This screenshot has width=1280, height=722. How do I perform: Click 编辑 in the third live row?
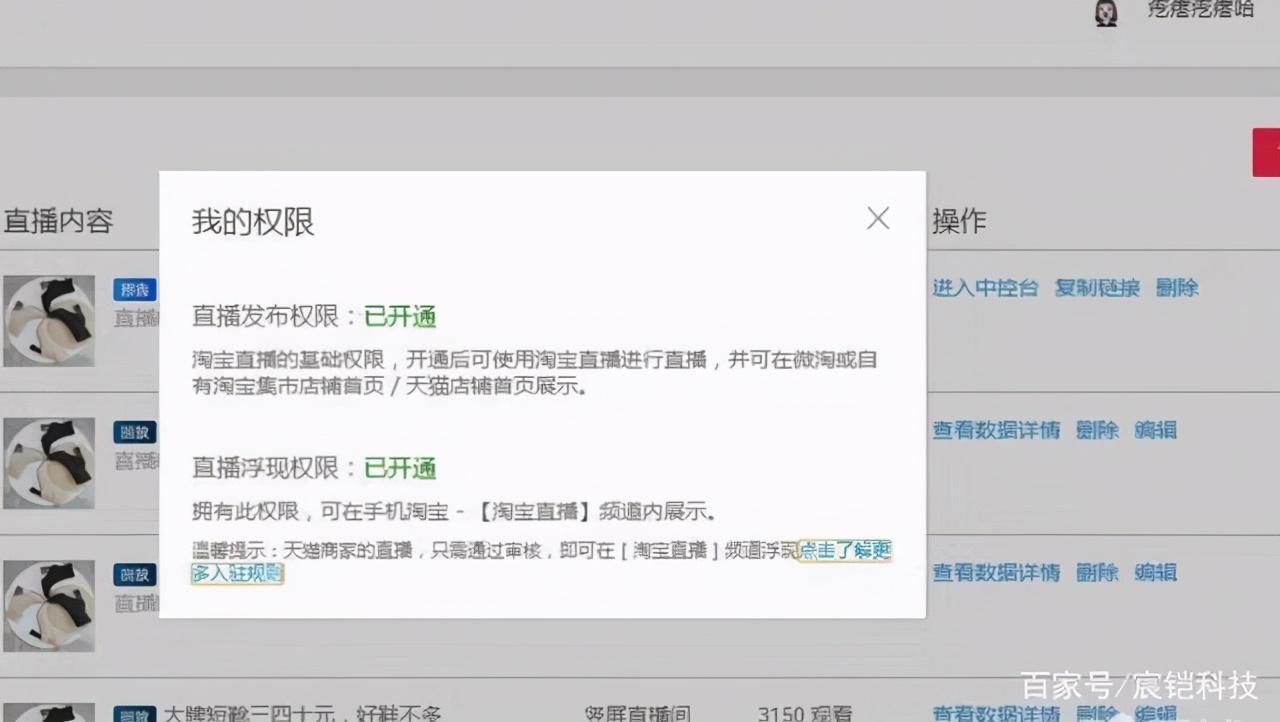pos(1155,573)
